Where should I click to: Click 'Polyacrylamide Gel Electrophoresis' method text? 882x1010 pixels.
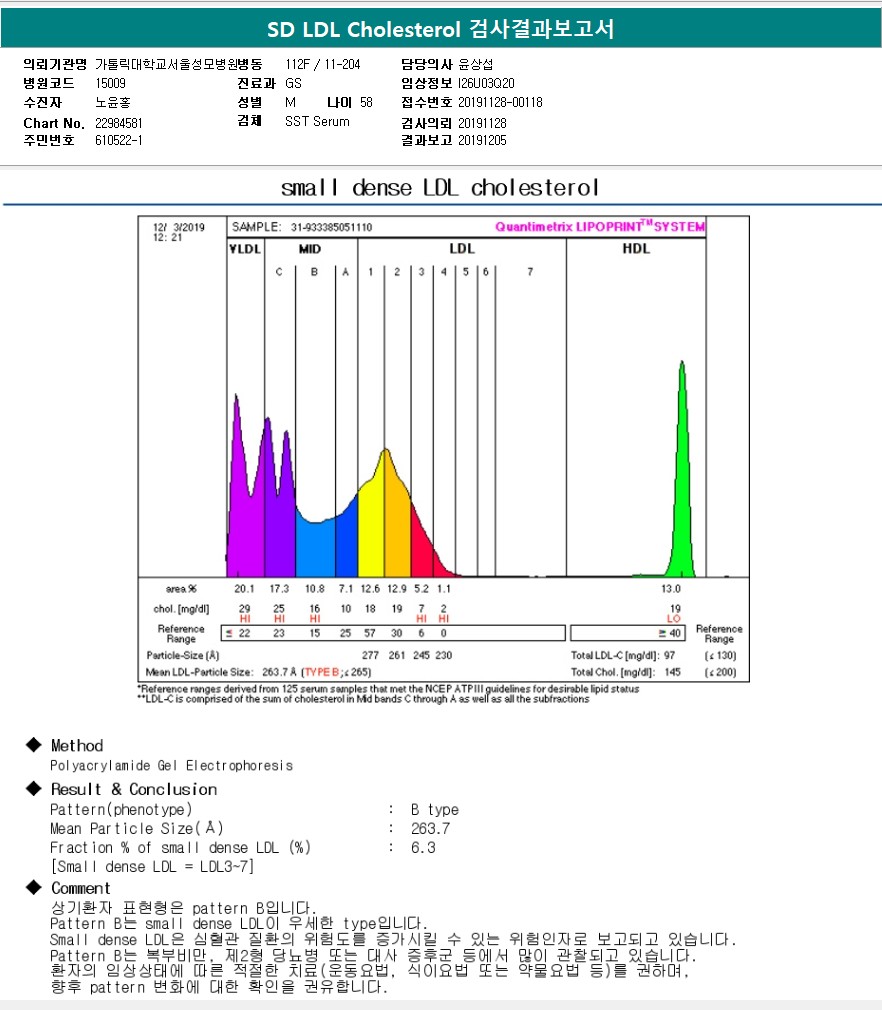(171, 766)
